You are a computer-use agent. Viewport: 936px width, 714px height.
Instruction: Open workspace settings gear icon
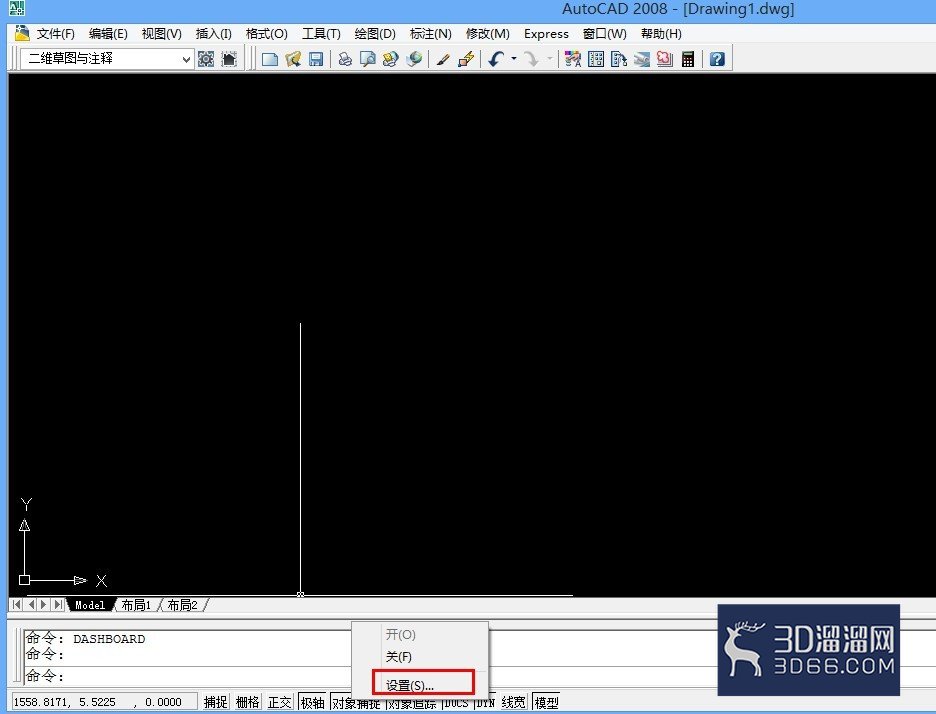coord(206,59)
